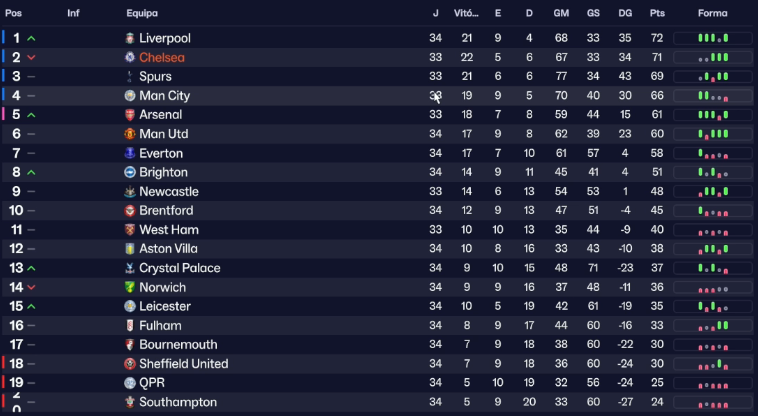758x416 pixels.
Task: Click the DG goal difference column header
Action: tap(625, 13)
